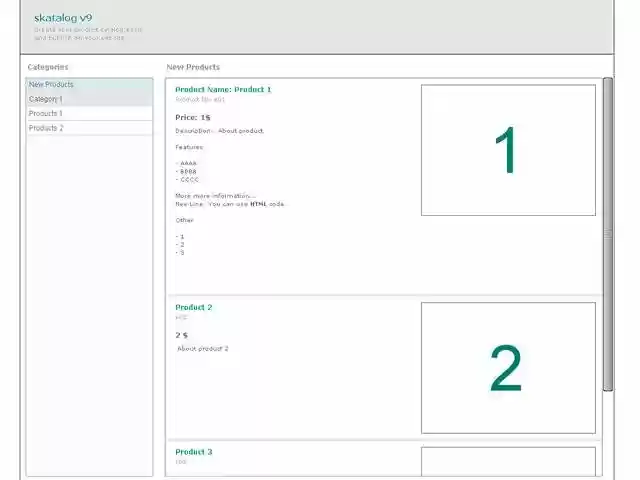This screenshot has width=640, height=480.
Task: Open the Product Name: Product 1 title
Action: [x=223, y=89]
